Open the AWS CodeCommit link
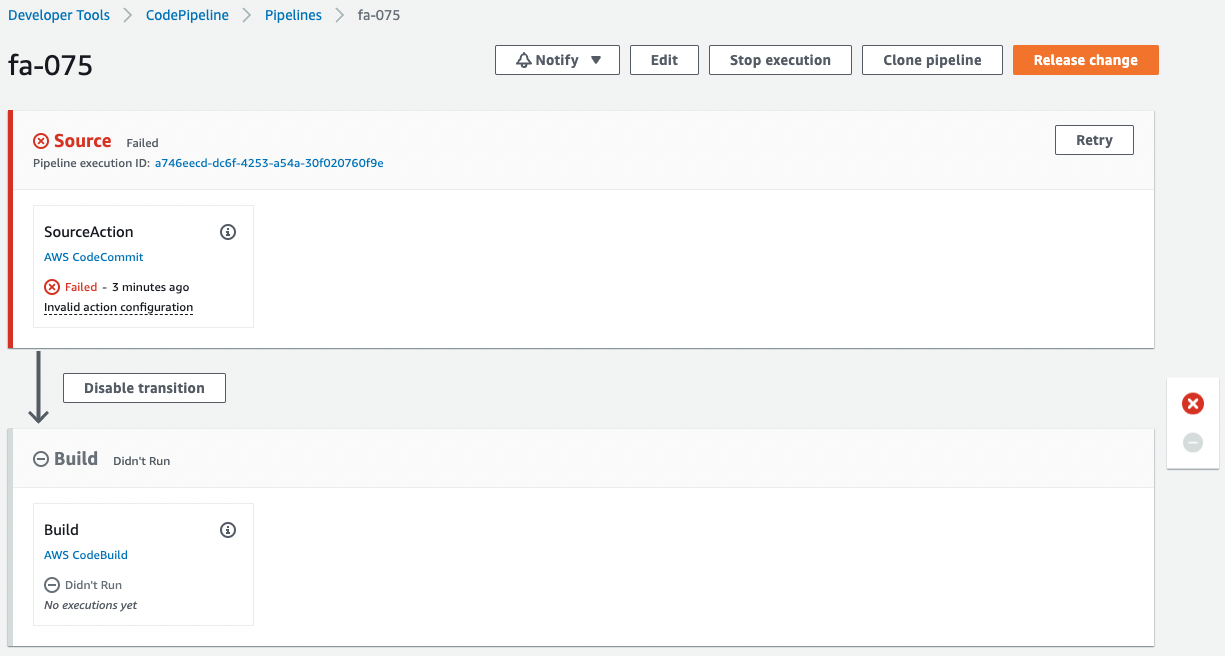The image size is (1225, 656). 94,257
